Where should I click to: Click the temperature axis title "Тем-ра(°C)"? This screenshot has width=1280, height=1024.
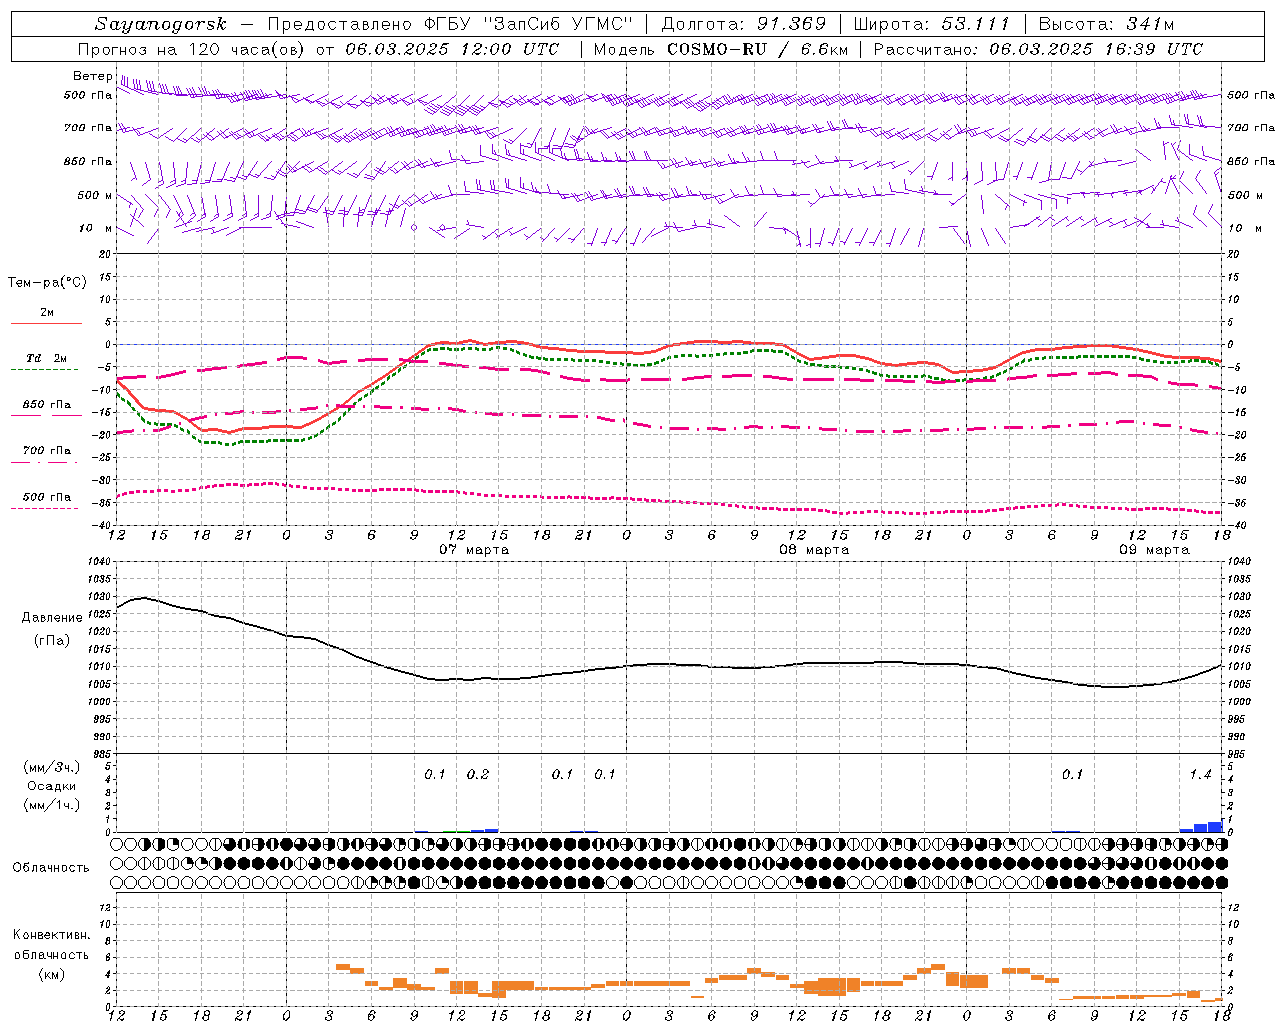[x=47, y=283]
